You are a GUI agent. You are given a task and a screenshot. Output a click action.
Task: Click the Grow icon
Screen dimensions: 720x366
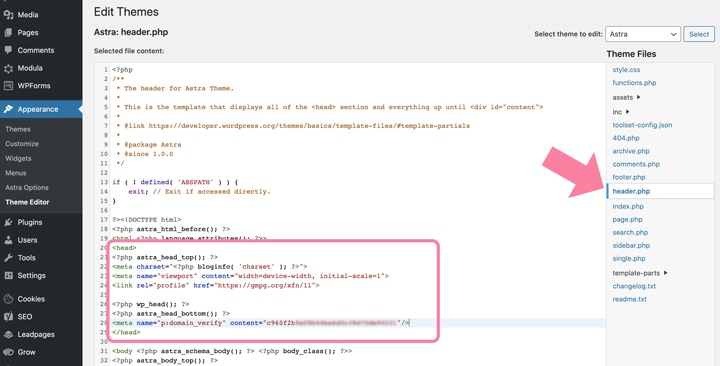(8, 352)
